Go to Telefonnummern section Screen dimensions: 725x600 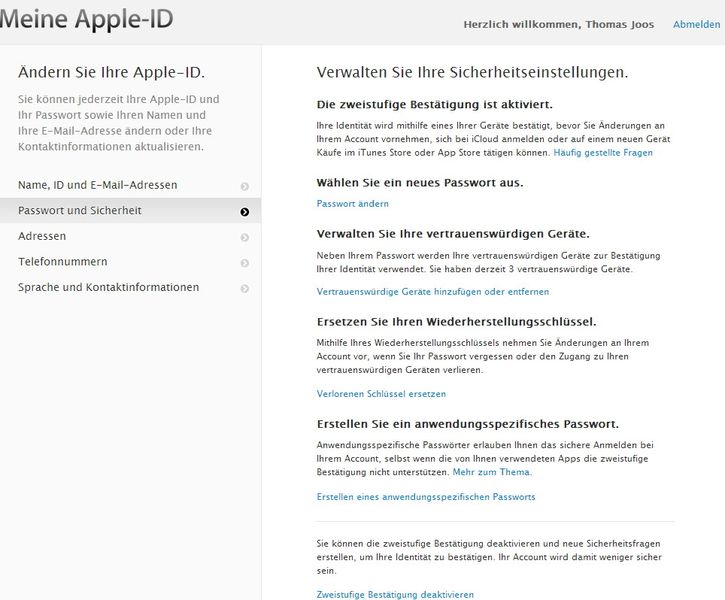click(130, 262)
